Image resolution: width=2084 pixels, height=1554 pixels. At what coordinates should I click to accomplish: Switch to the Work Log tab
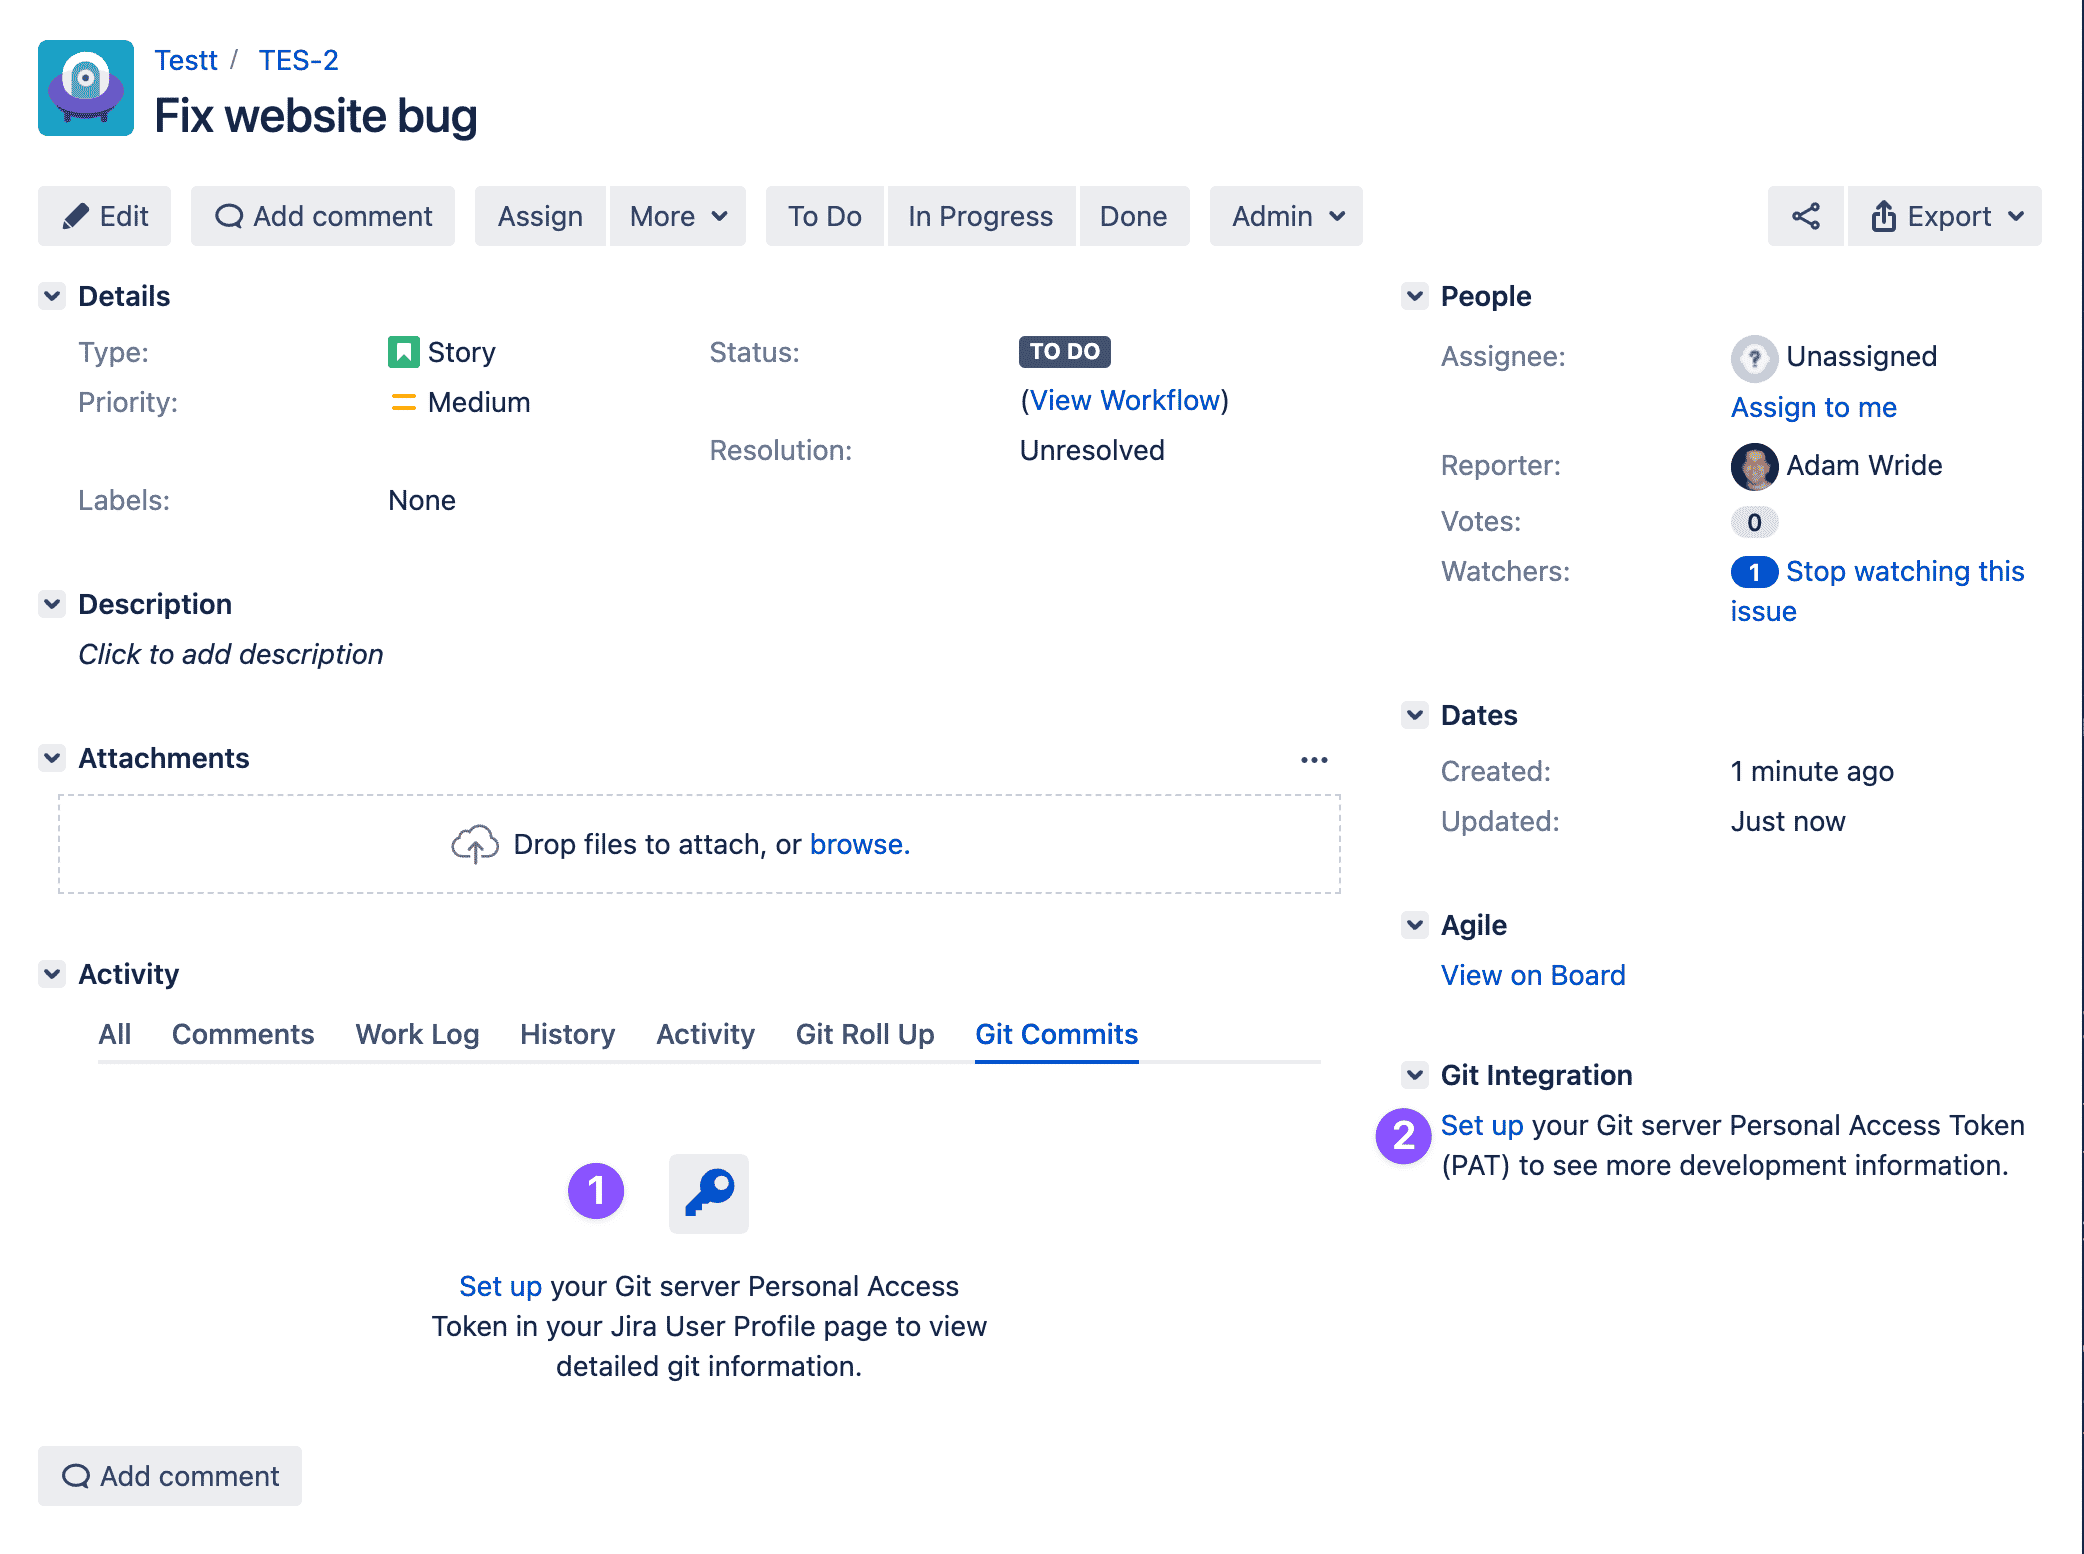pyautogui.click(x=417, y=1034)
